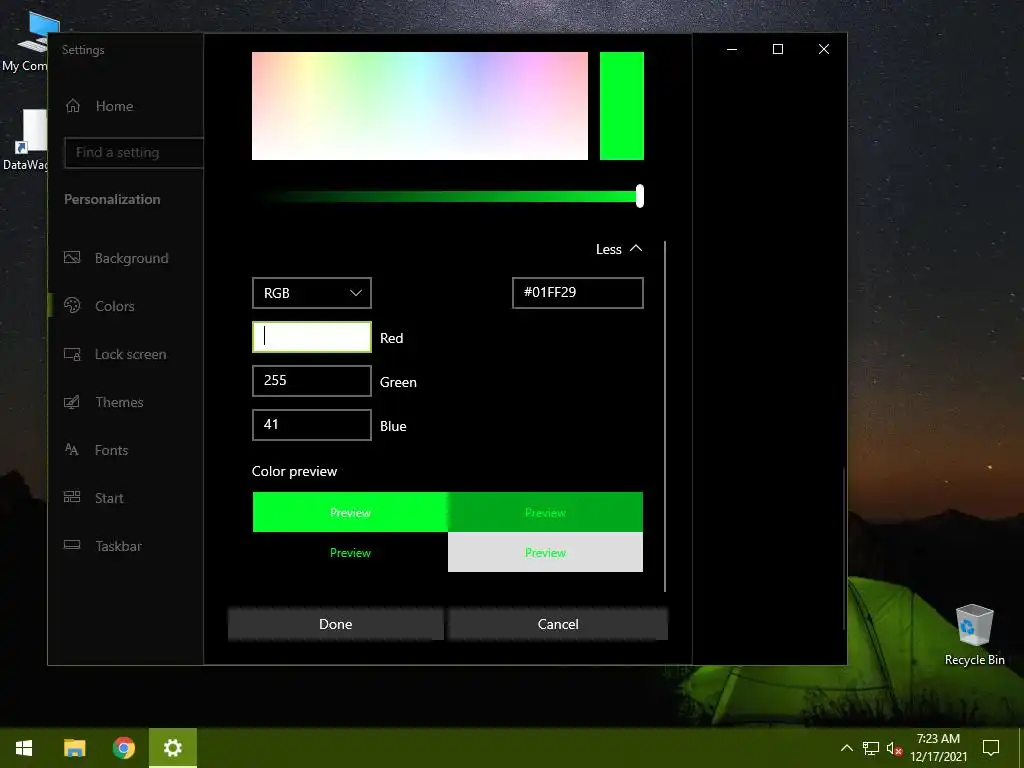Click the Lock screen icon
The width and height of the screenshot is (1024, 768).
point(72,354)
